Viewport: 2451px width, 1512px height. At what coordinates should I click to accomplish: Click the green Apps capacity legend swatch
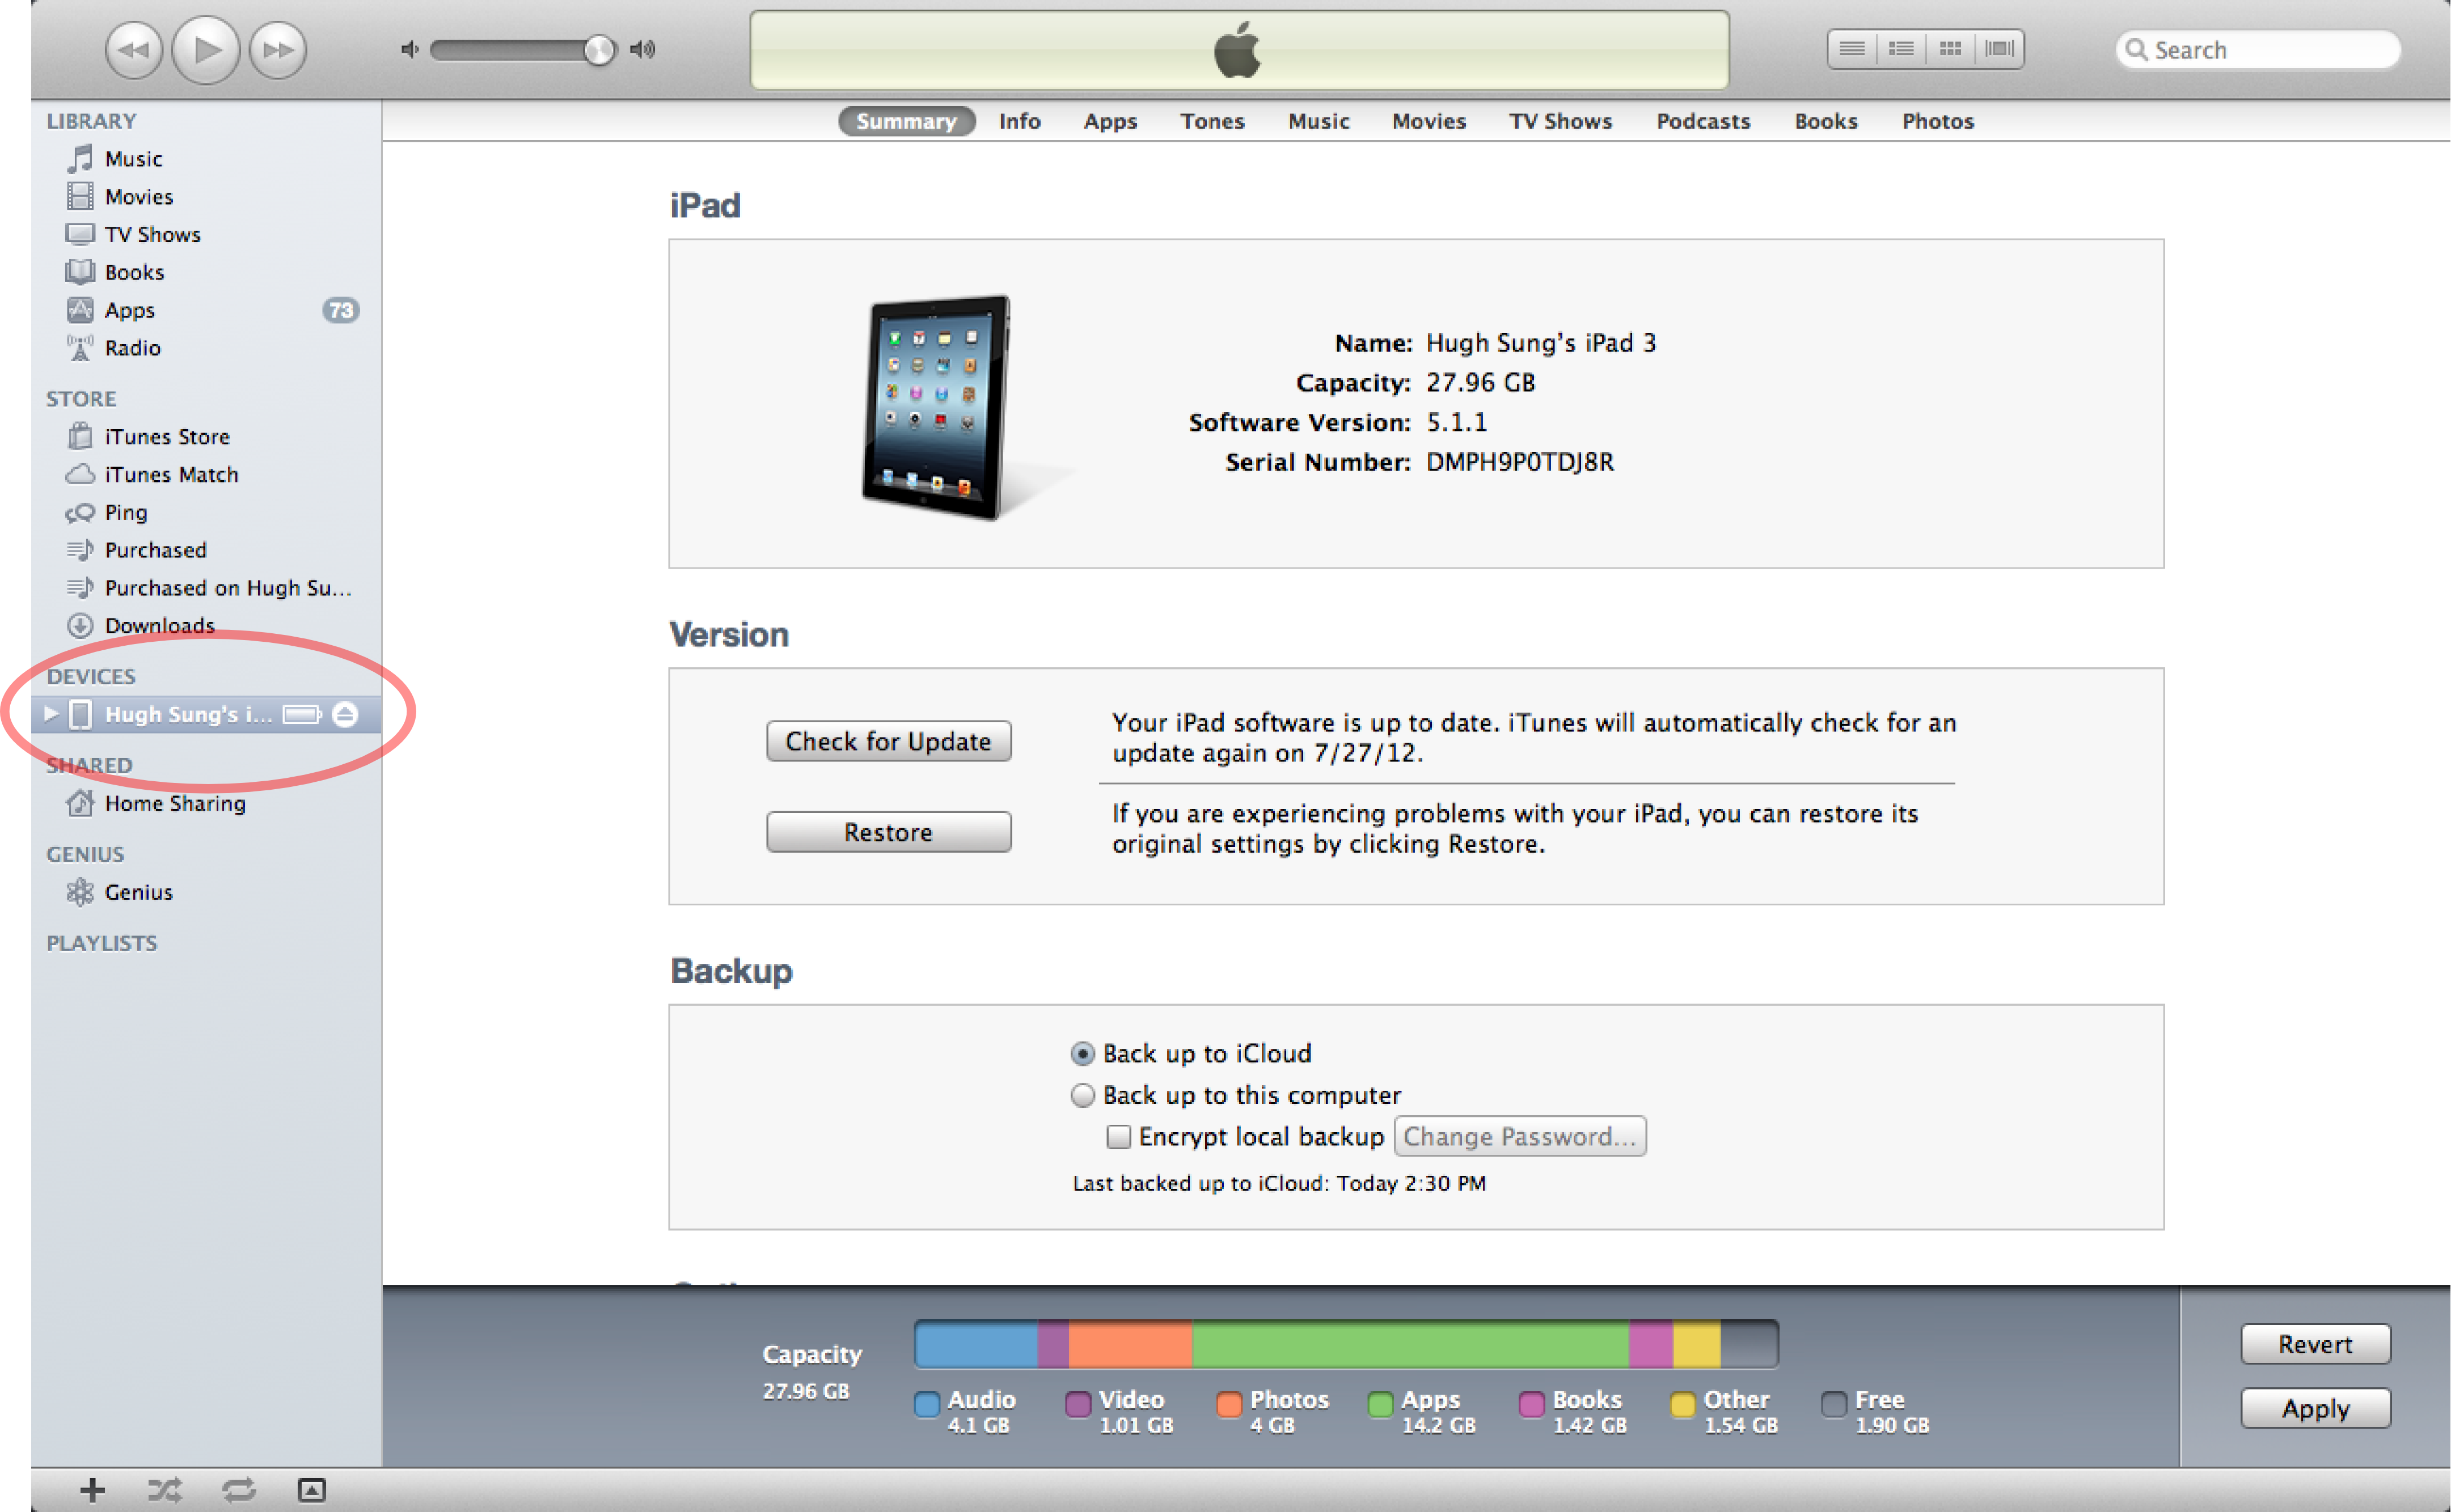click(x=1380, y=1404)
